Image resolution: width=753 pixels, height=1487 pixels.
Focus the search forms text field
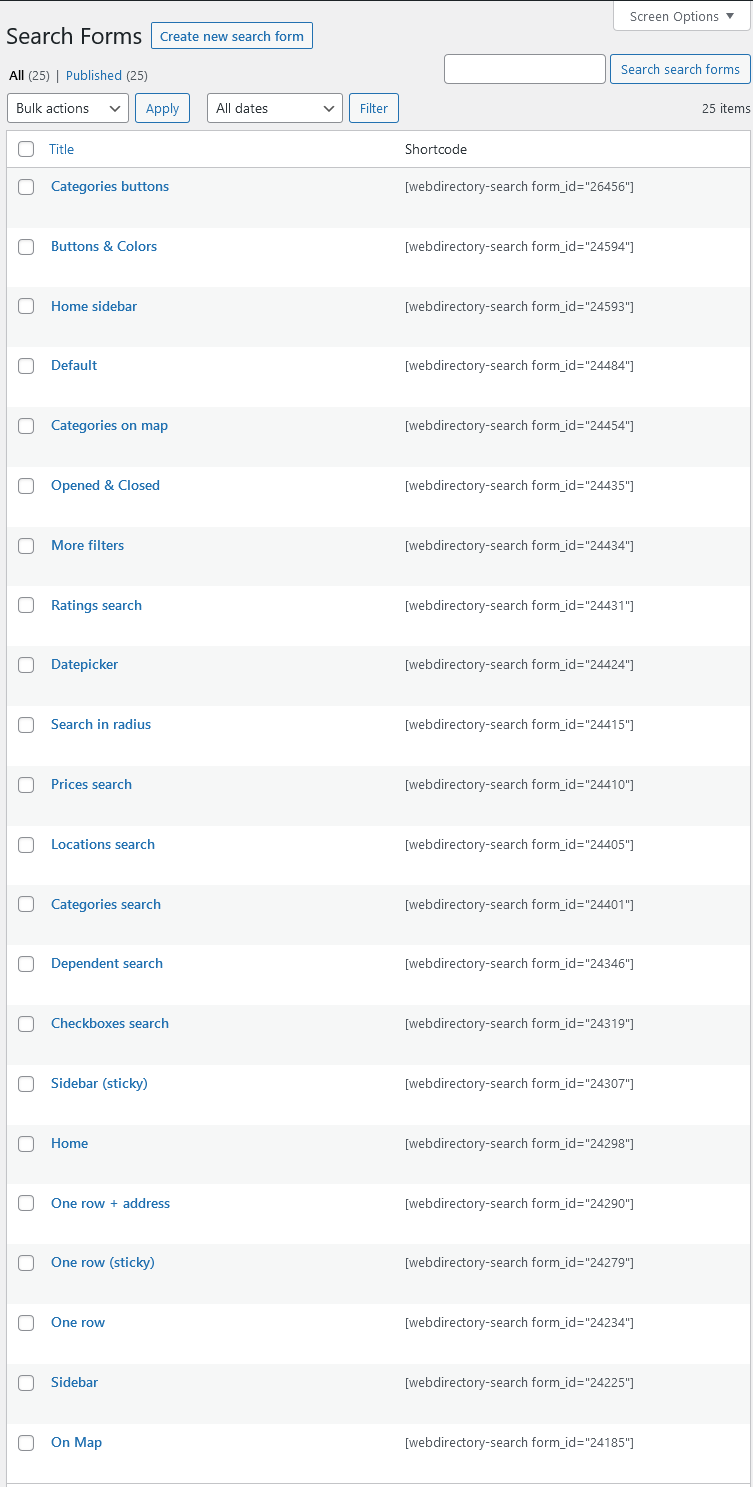pyautogui.click(x=525, y=69)
